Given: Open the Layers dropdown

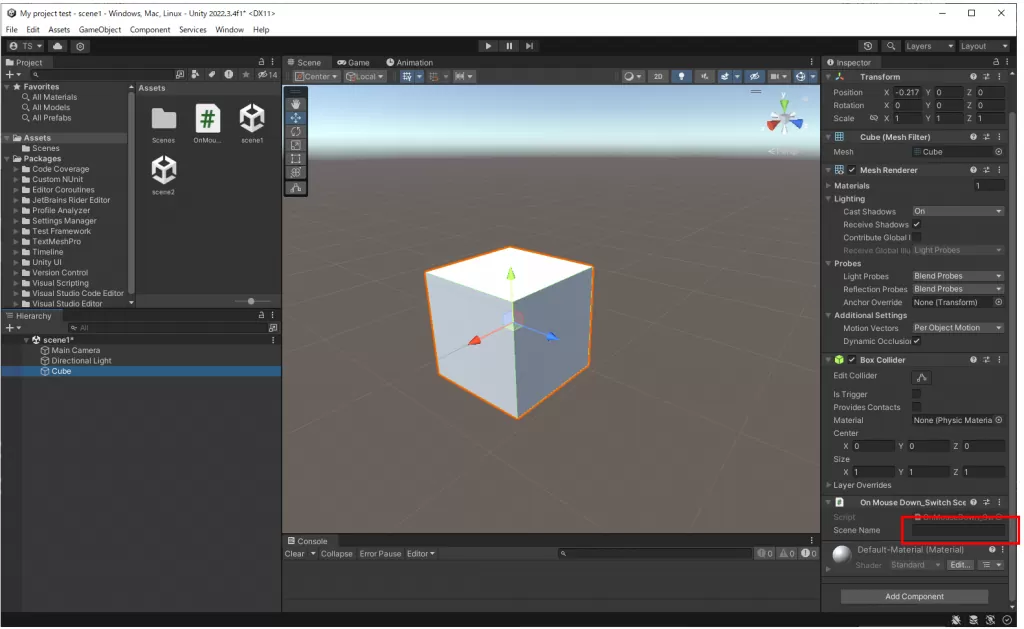Looking at the screenshot, I should [926, 46].
